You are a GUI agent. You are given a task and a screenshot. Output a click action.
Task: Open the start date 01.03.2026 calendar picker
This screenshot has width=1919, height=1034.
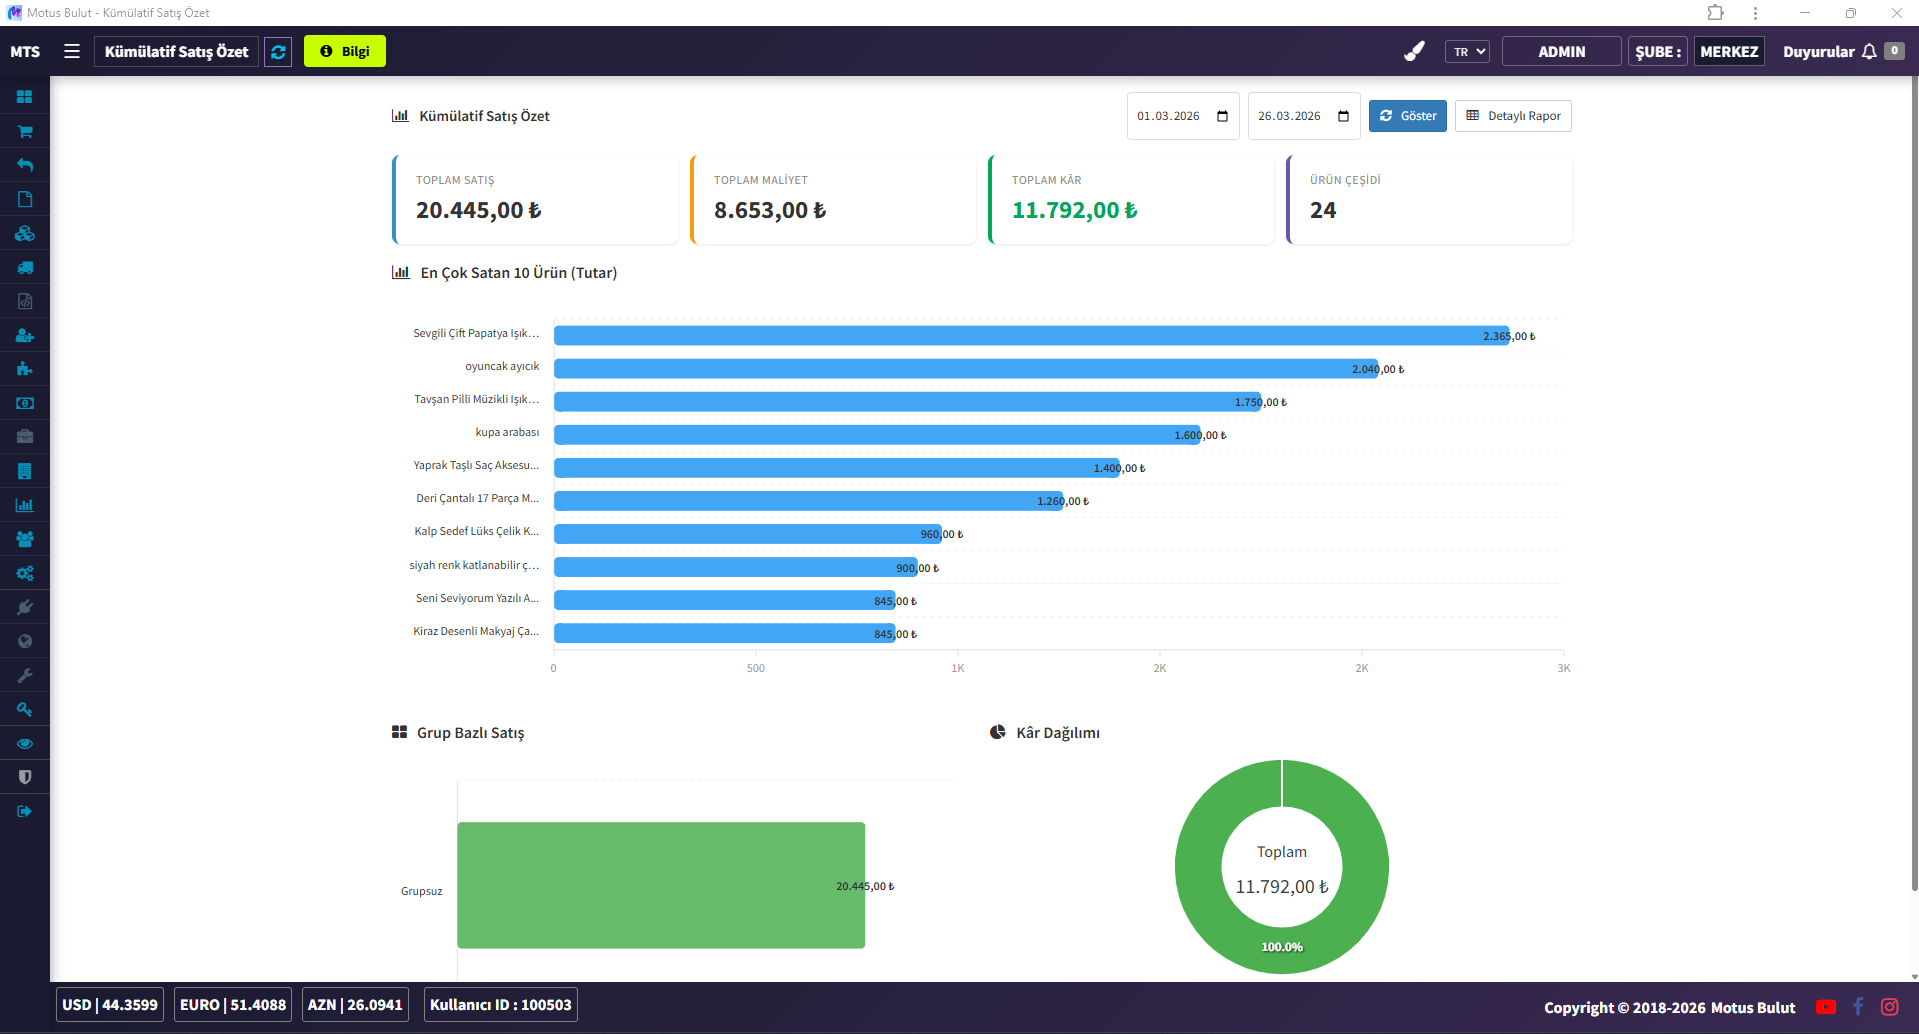(x=1222, y=116)
